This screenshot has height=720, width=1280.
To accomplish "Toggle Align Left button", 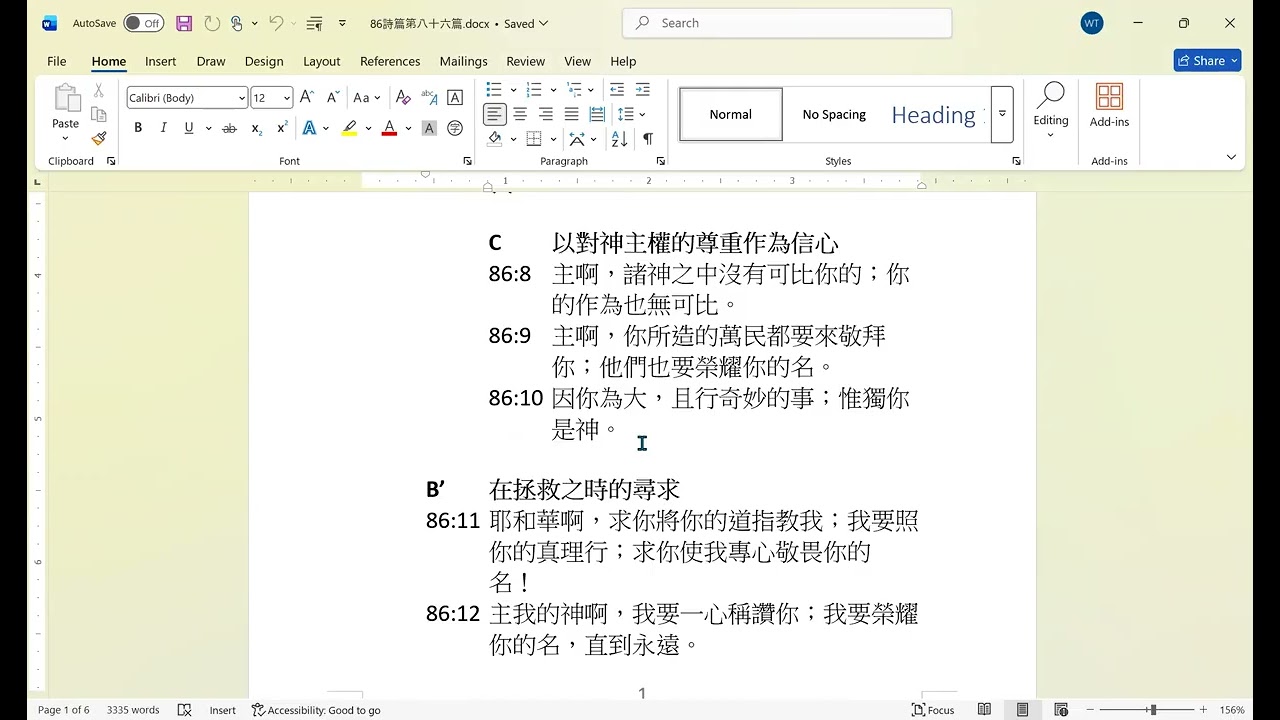I will (494, 114).
